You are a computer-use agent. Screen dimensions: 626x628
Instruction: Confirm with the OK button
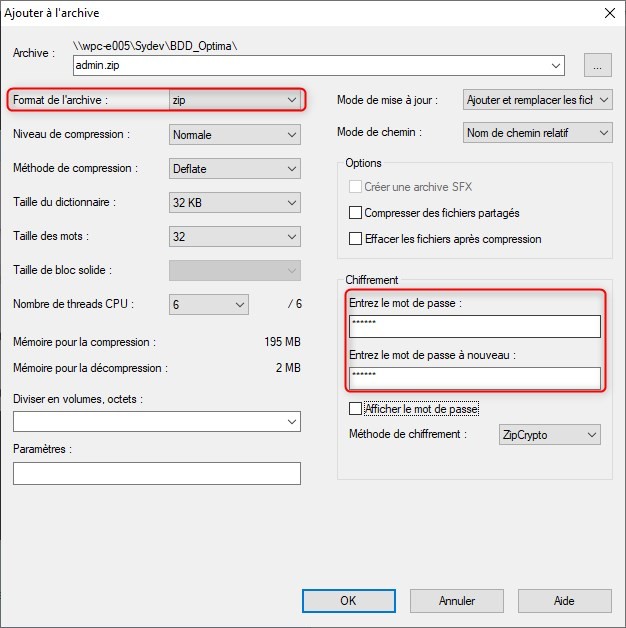pyautogui.click(x=349, y=601)
